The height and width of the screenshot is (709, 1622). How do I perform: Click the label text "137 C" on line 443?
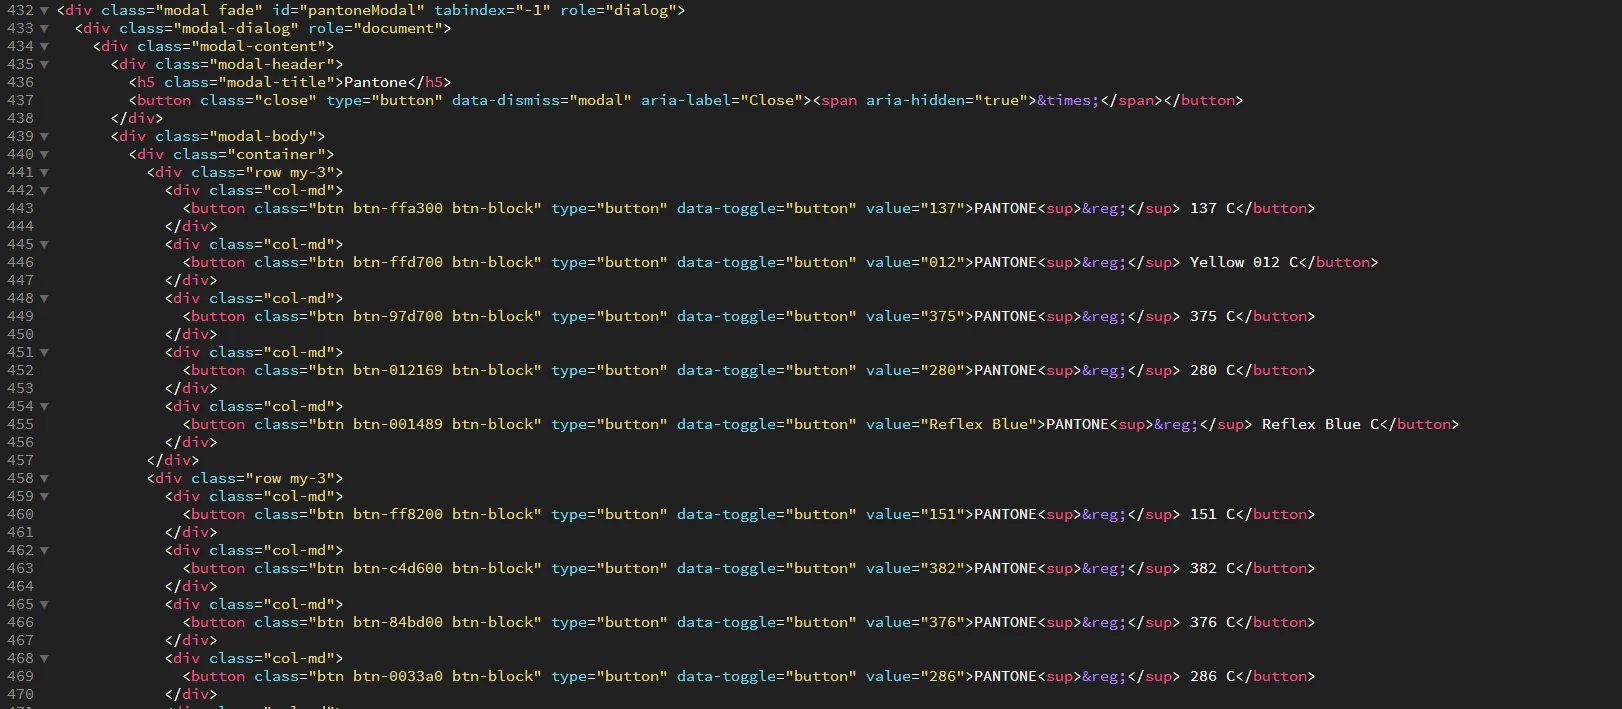tap(1212, 208)
